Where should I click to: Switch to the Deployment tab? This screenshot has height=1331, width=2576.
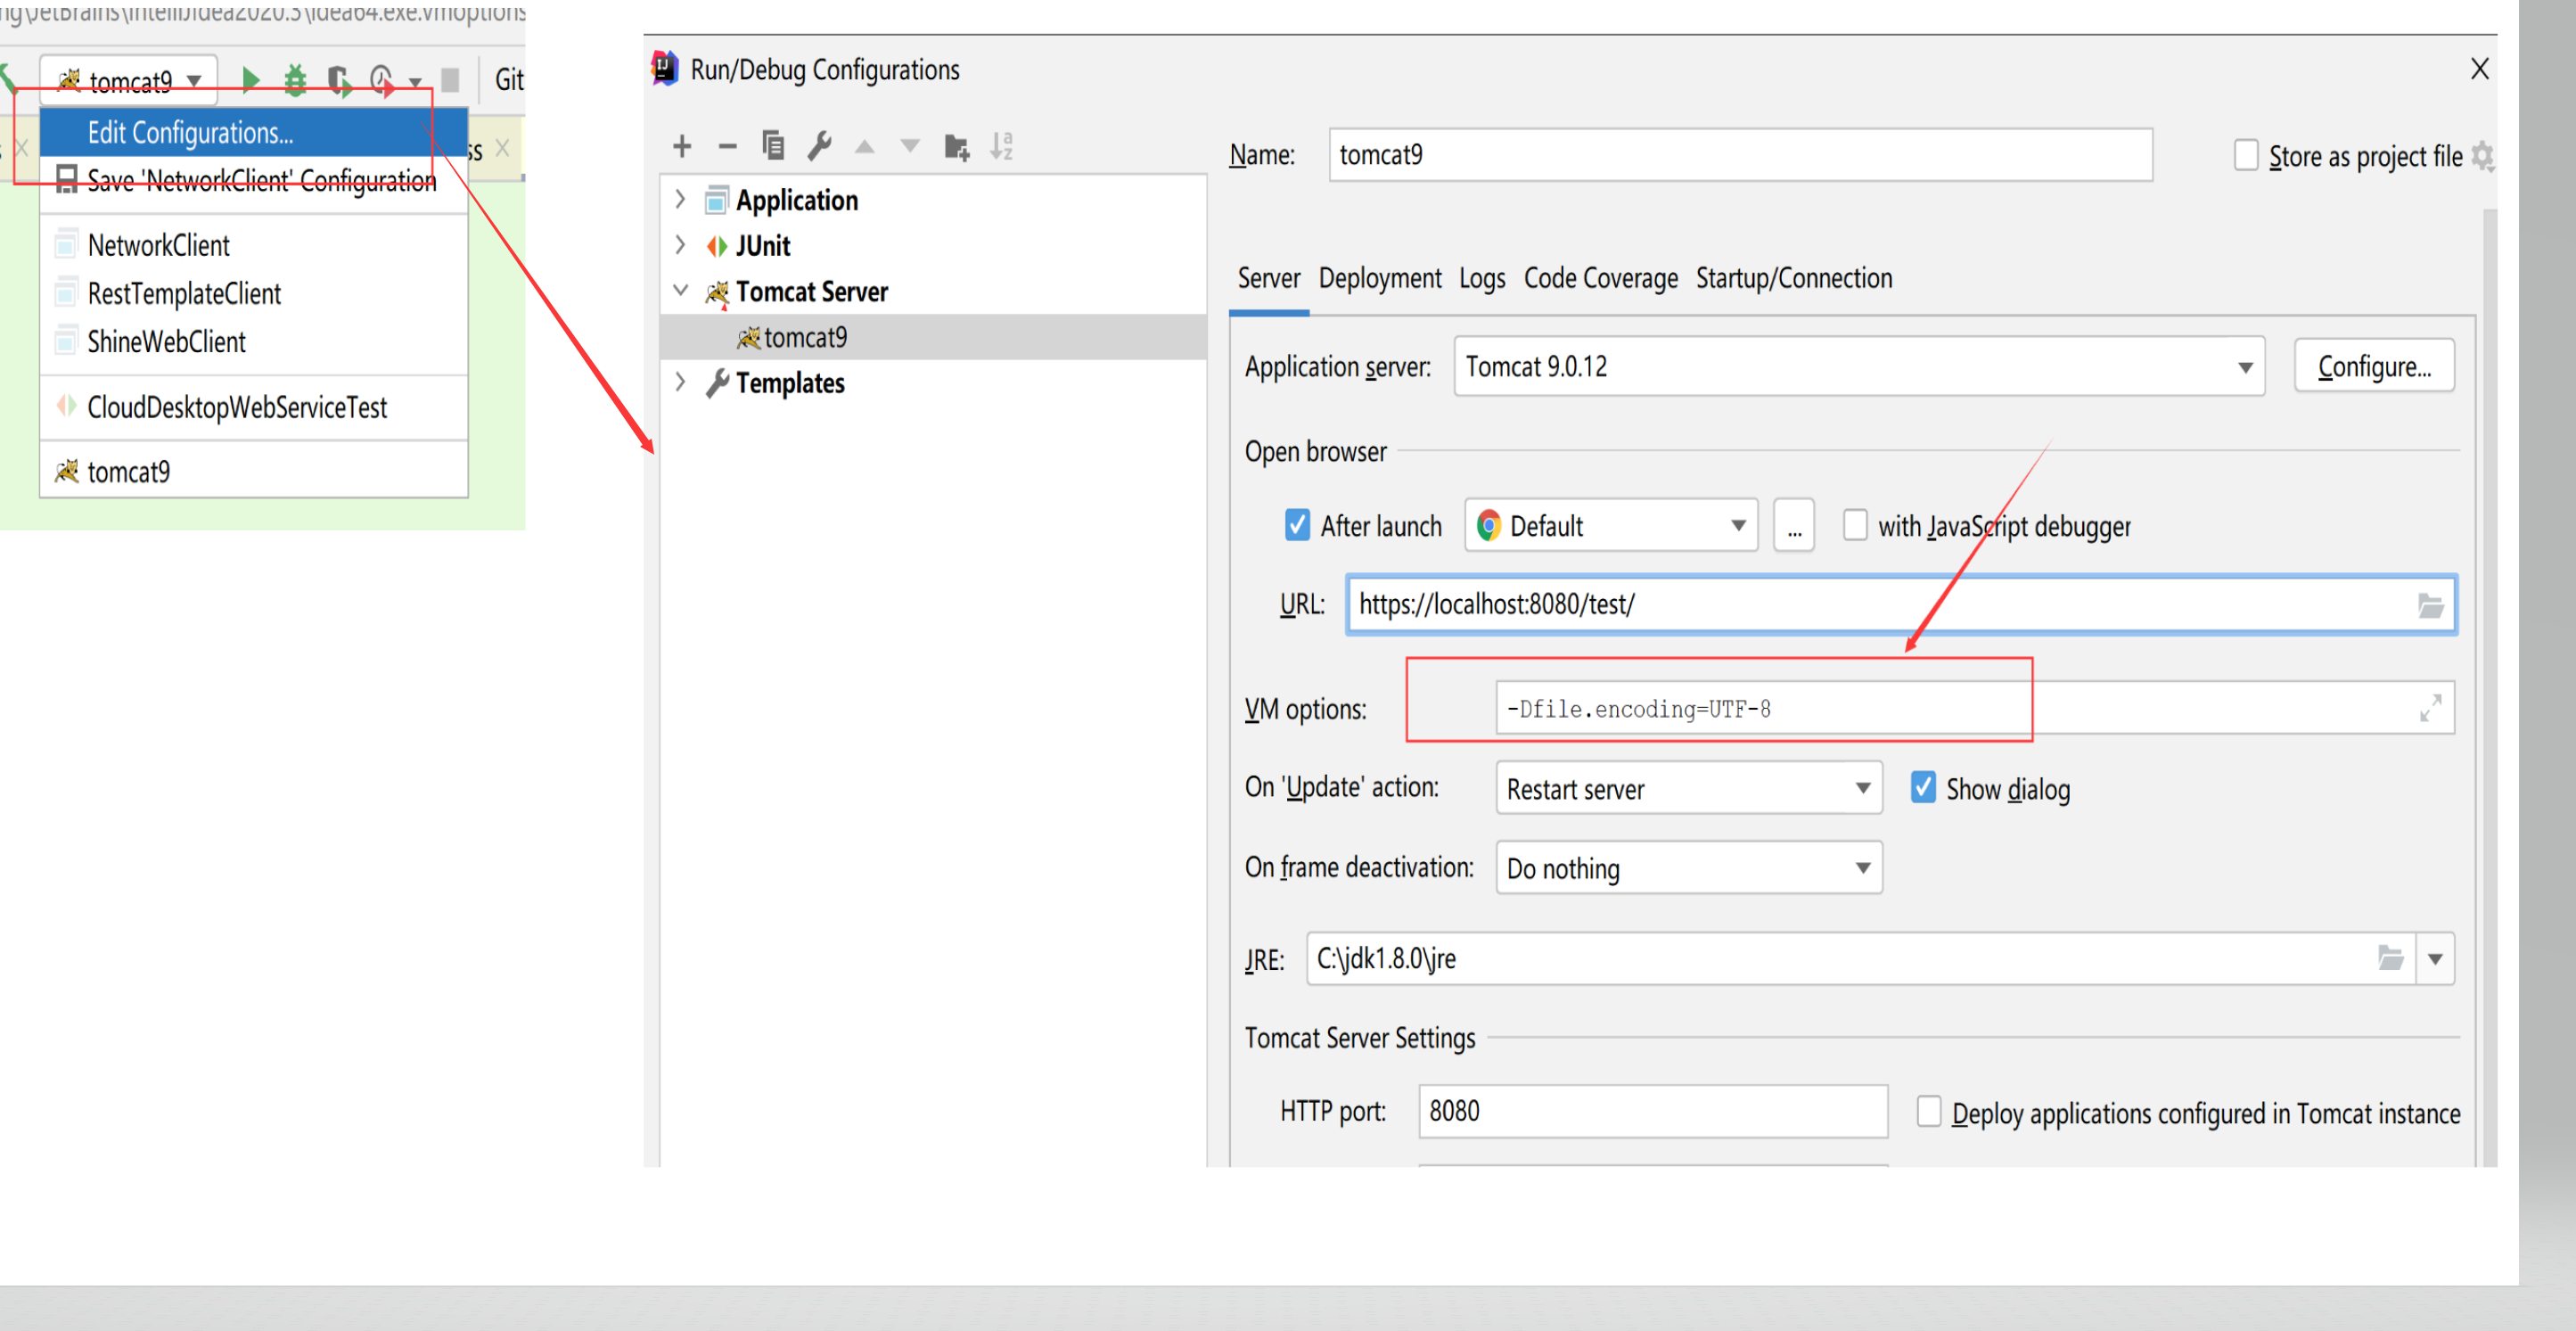1379,278
